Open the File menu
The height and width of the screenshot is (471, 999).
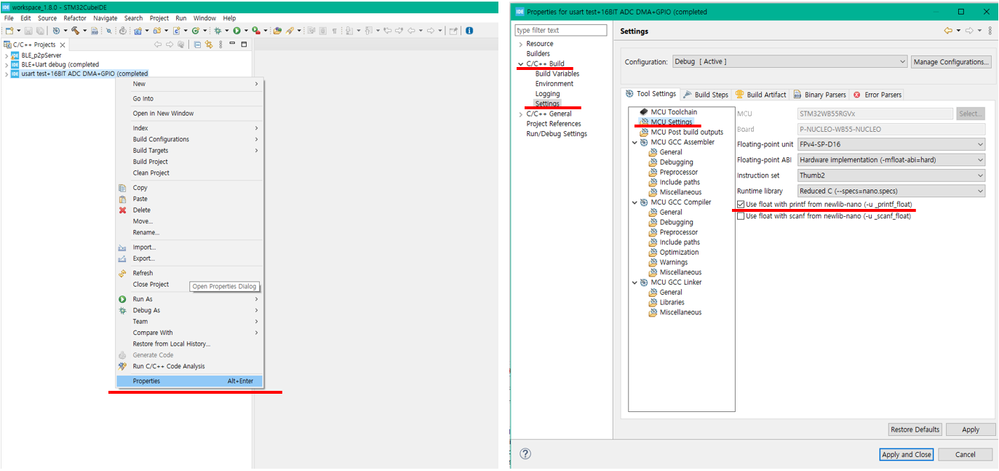coord(8,18)
